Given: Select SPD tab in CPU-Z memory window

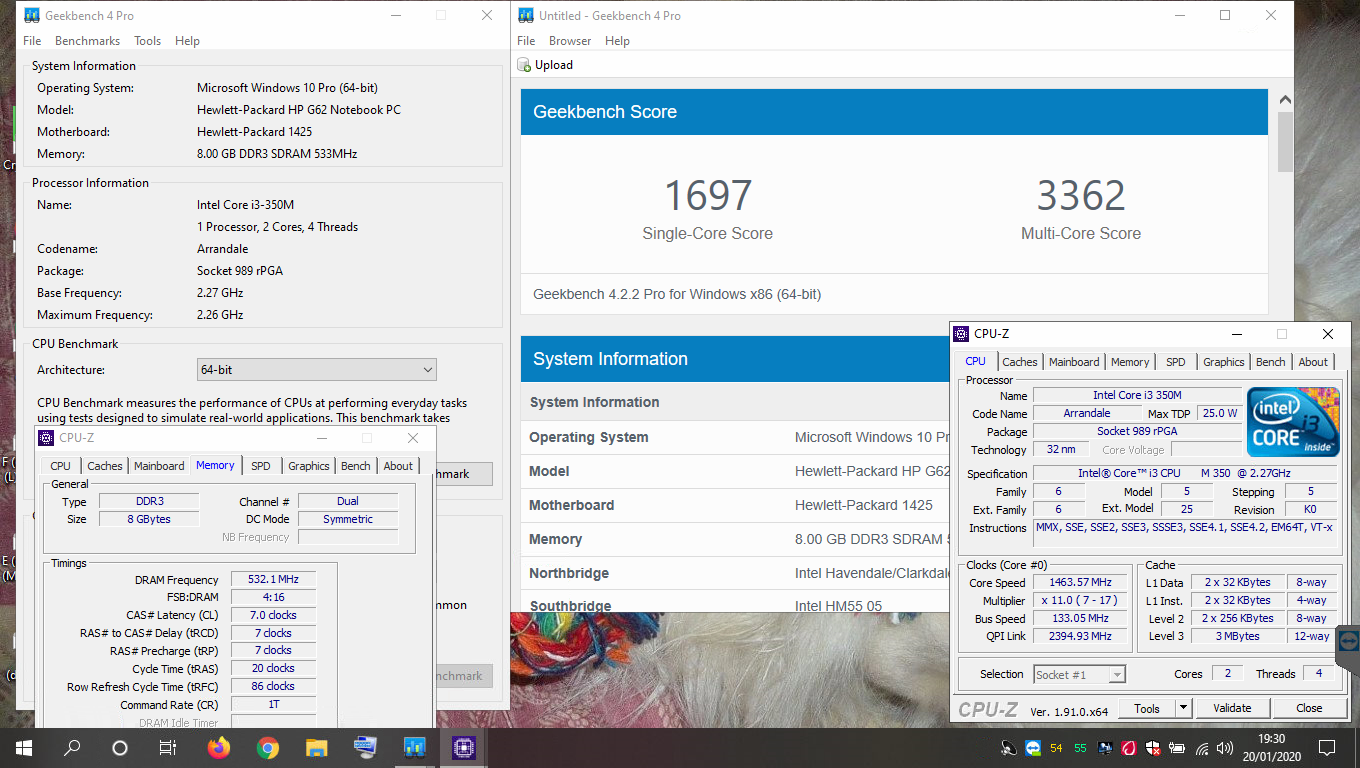Looking at the screenshot, I should (260, 466).
